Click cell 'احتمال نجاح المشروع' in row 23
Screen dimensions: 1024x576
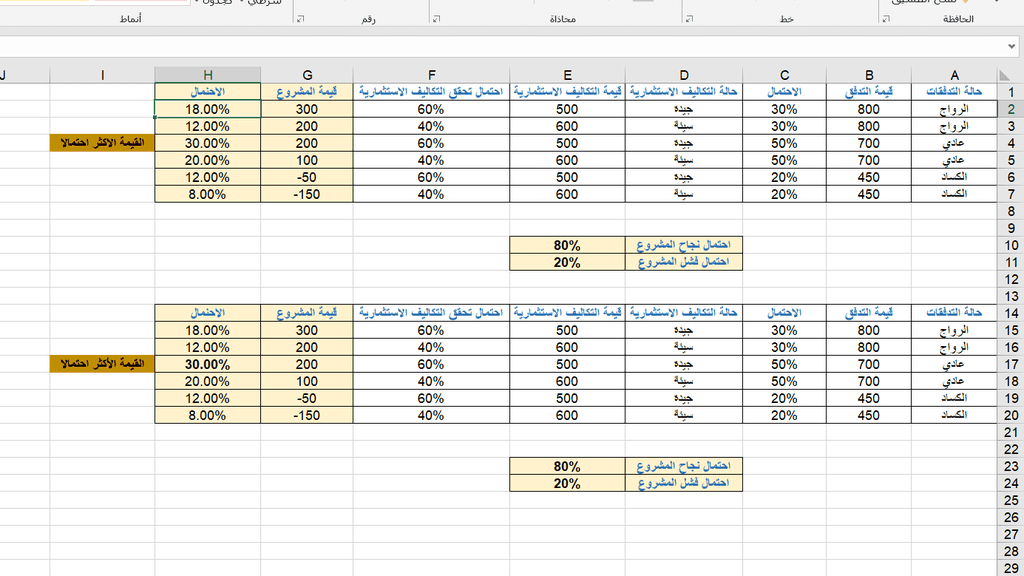click(684, 466)
